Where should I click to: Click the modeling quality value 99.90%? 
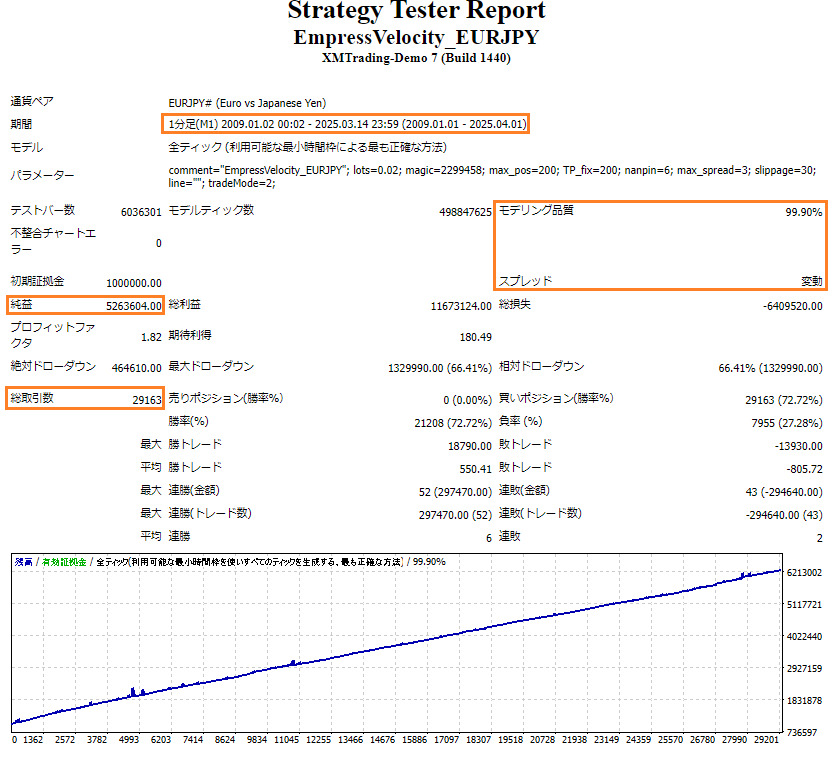coord(804,212)
